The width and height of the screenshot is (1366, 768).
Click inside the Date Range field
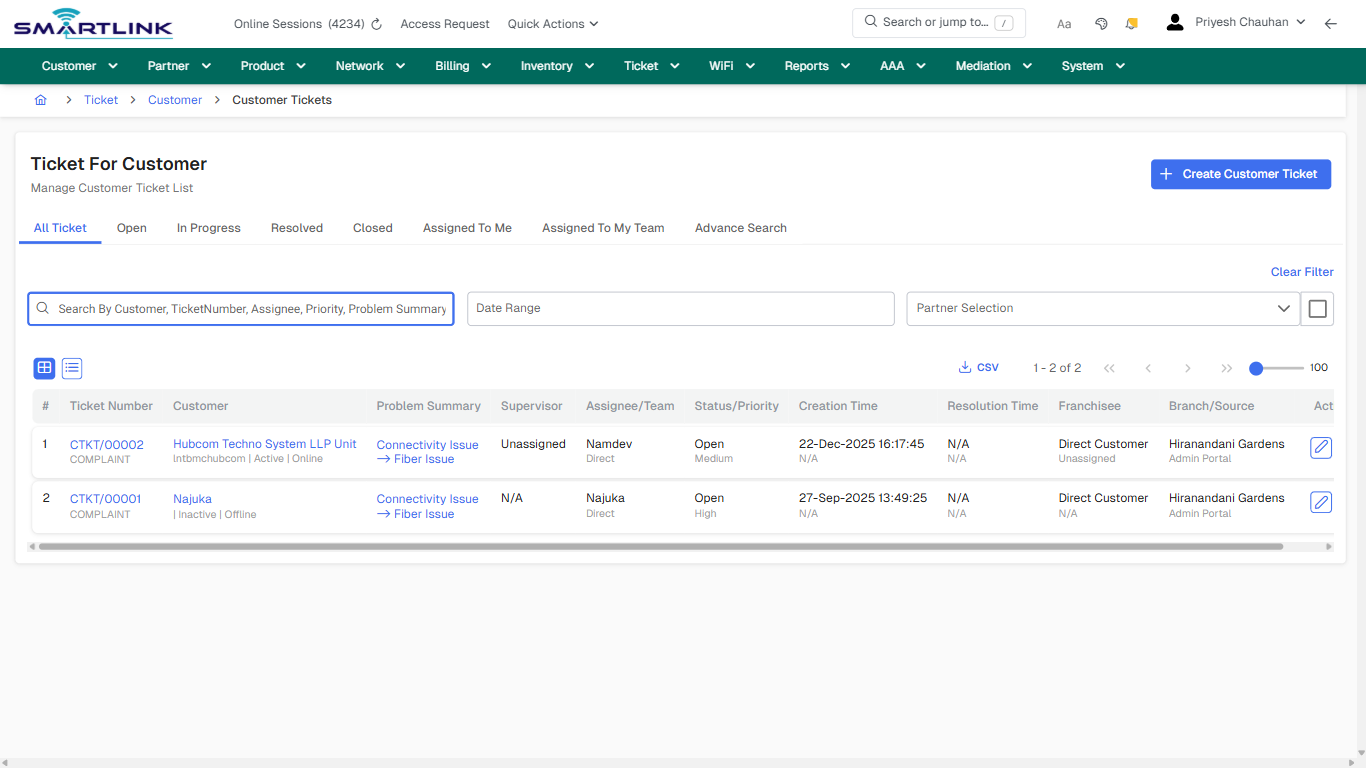[x=680, y=308]
